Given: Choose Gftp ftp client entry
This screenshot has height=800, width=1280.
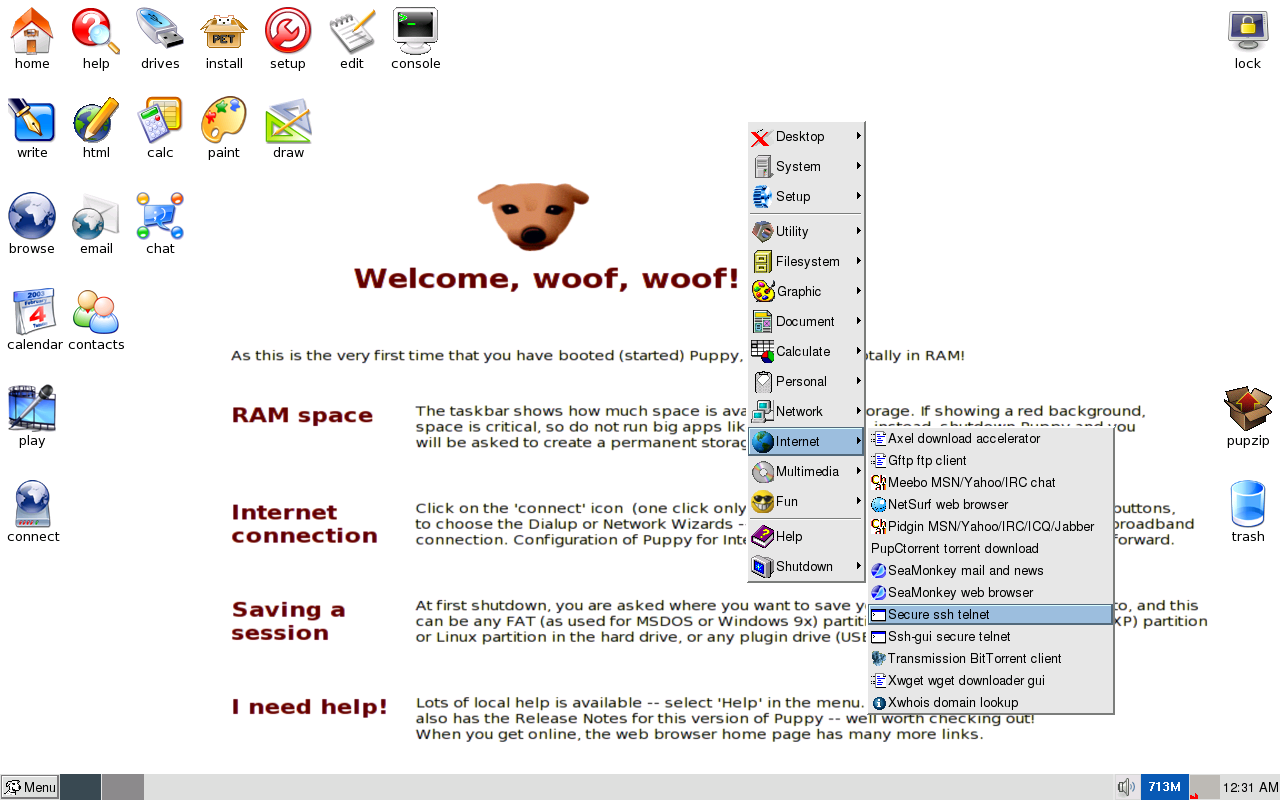Looking at the screenshot, I should [x=991, y=461].
